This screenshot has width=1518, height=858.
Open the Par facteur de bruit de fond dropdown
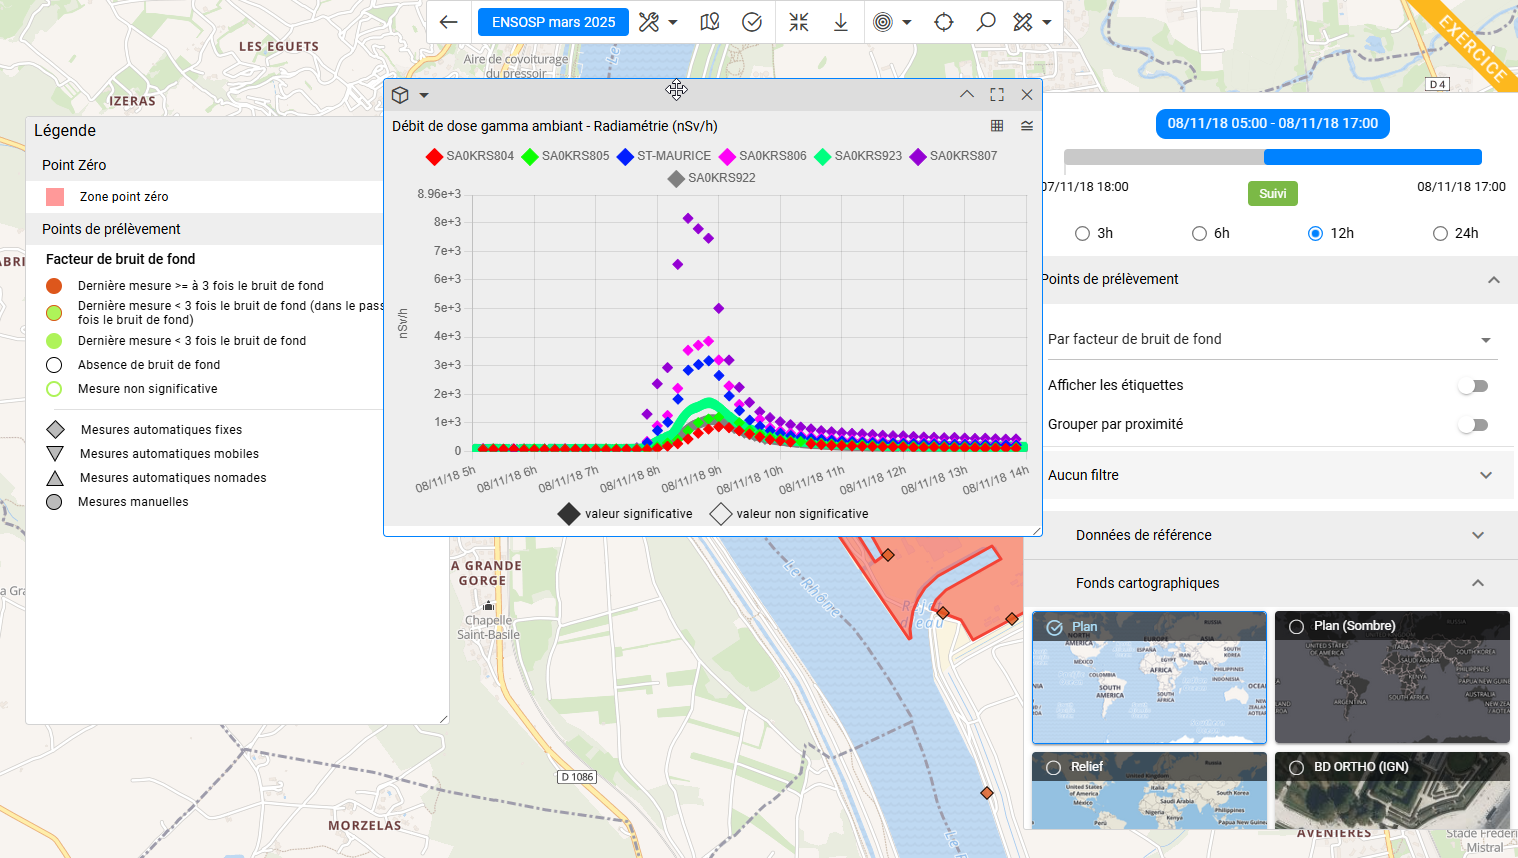coord(1270,340)
